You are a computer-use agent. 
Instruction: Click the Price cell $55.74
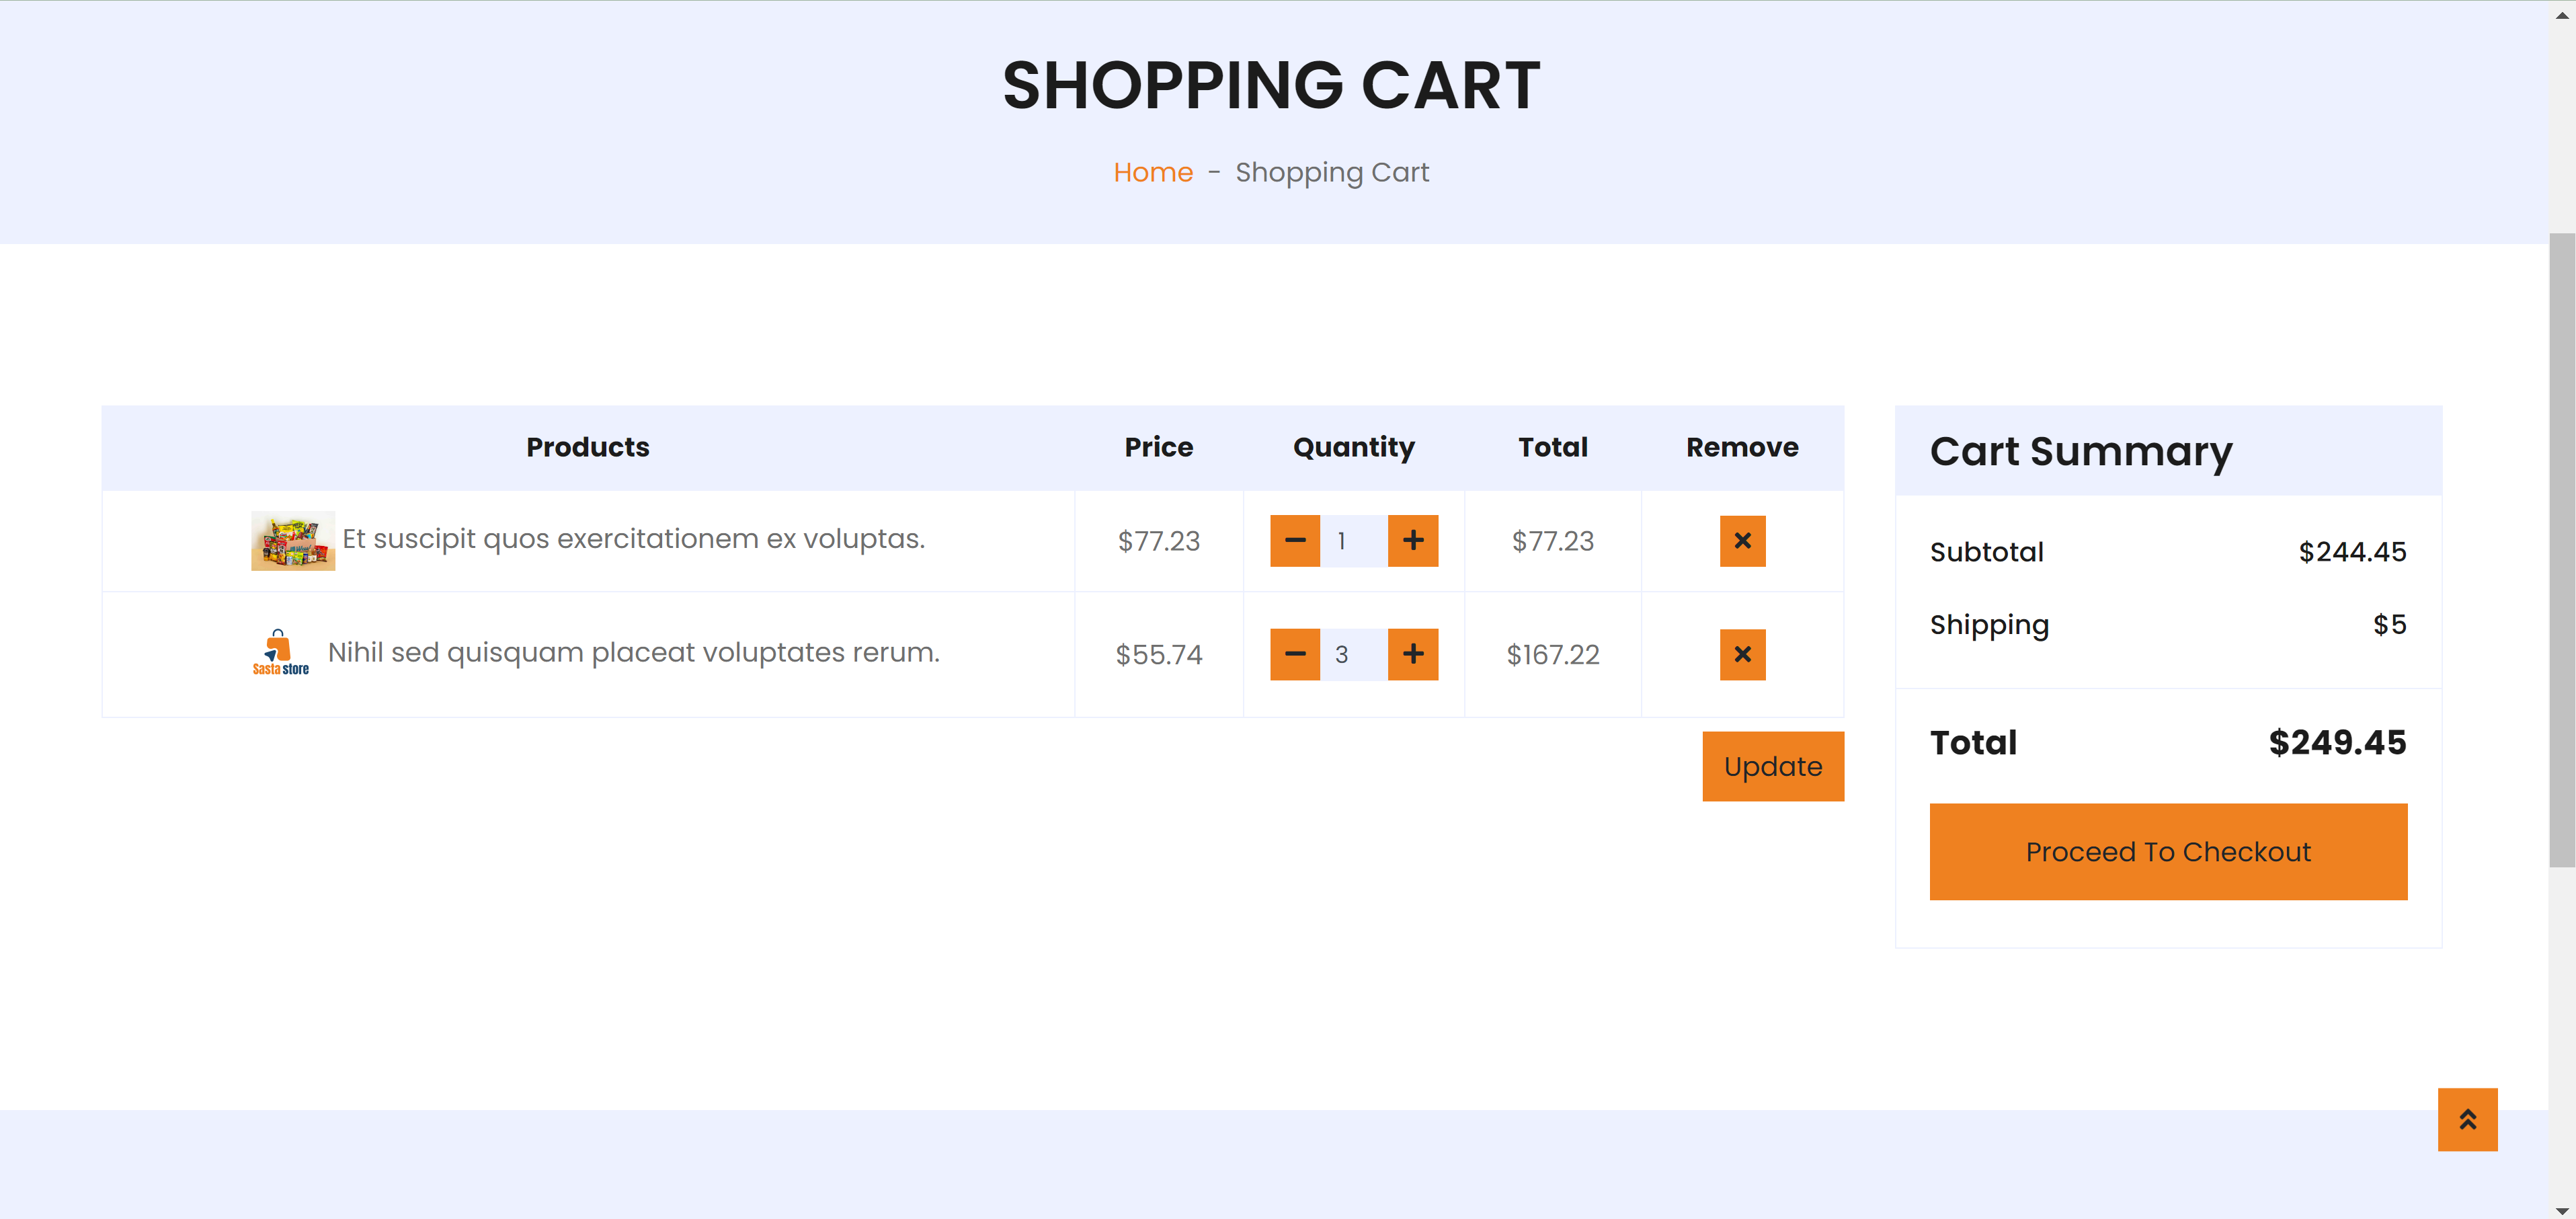click(1159, 655)
